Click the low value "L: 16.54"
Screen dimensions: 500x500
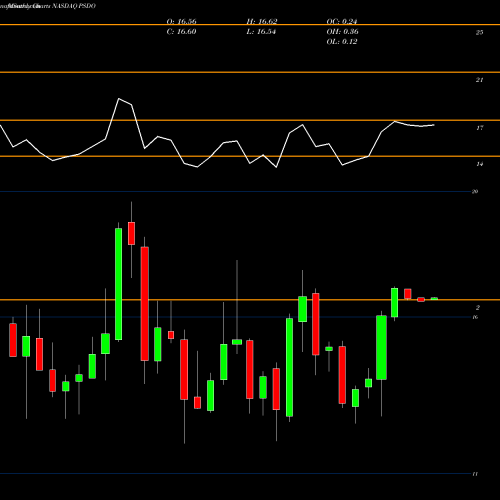point(261,31)
